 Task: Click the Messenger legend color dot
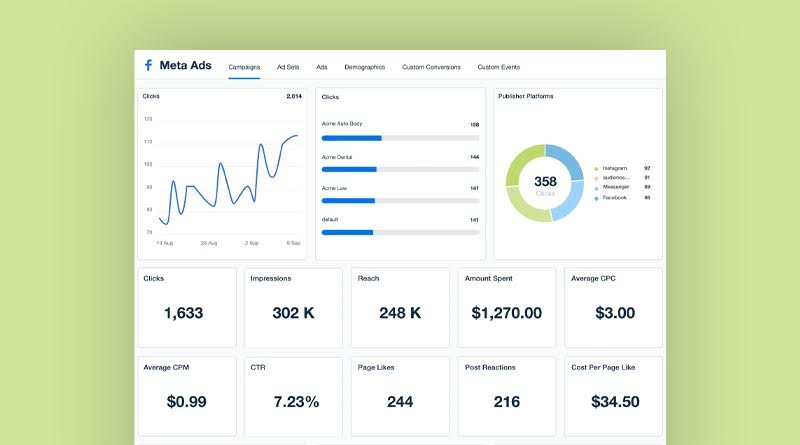pos(596,188)
